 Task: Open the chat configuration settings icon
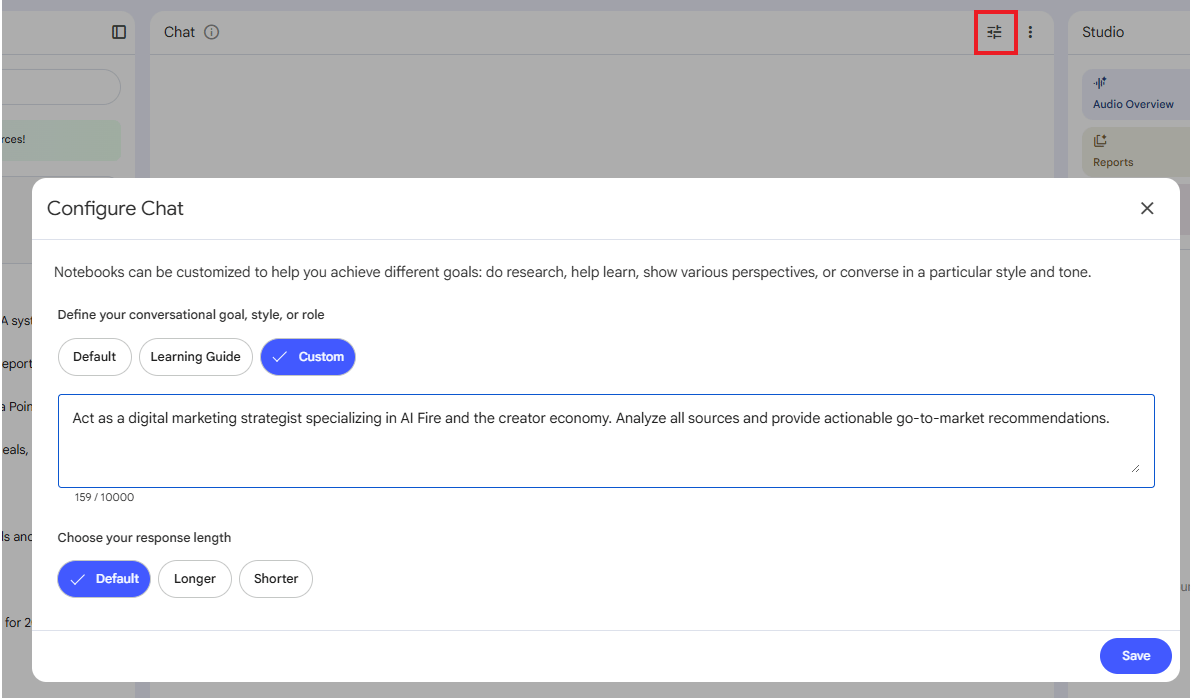[995, 32]
